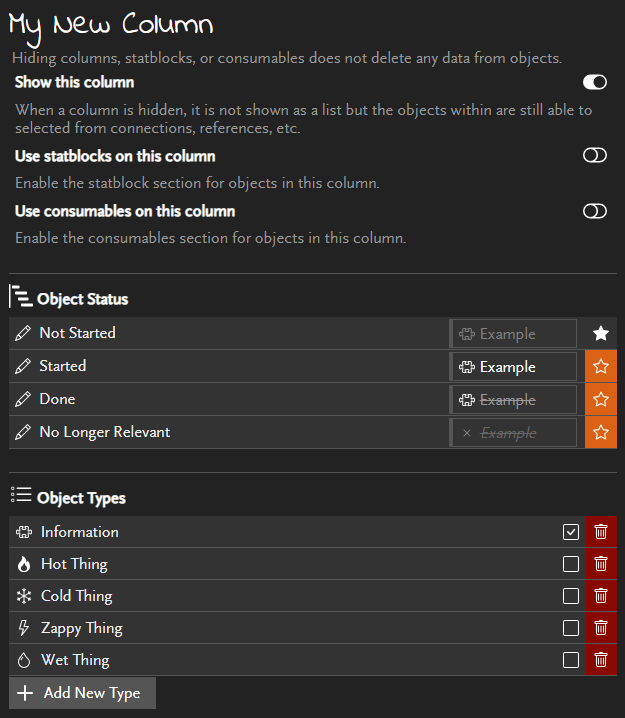Check the Cold Thing checkbox
Image resolution: width=625 pixels, height=718 pixels.
(571, 596)
